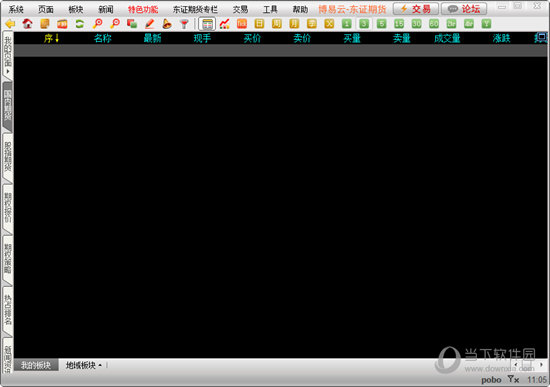Open the 帮助 menu
Viewport: 550px width, 387px height.
click(x=300, y=9)
